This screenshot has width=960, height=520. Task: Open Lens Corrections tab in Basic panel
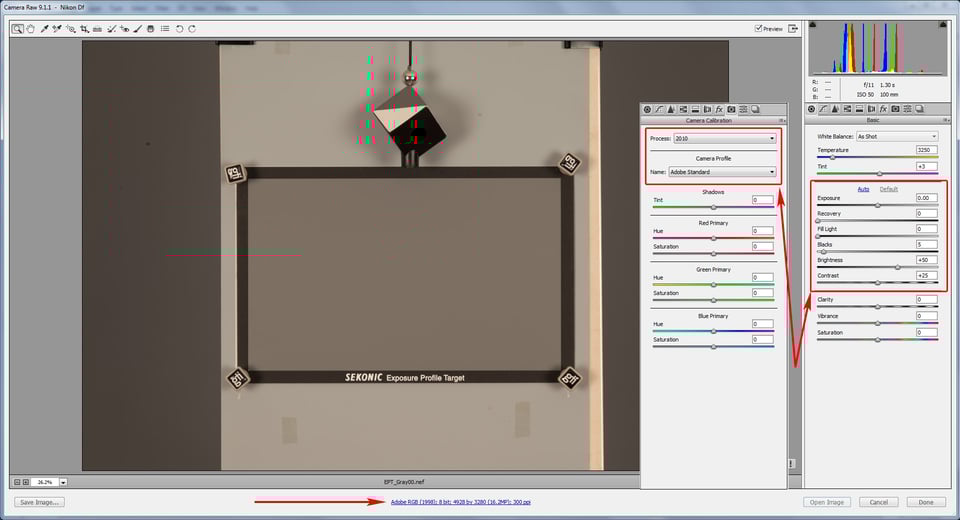(x=871, y=109)
